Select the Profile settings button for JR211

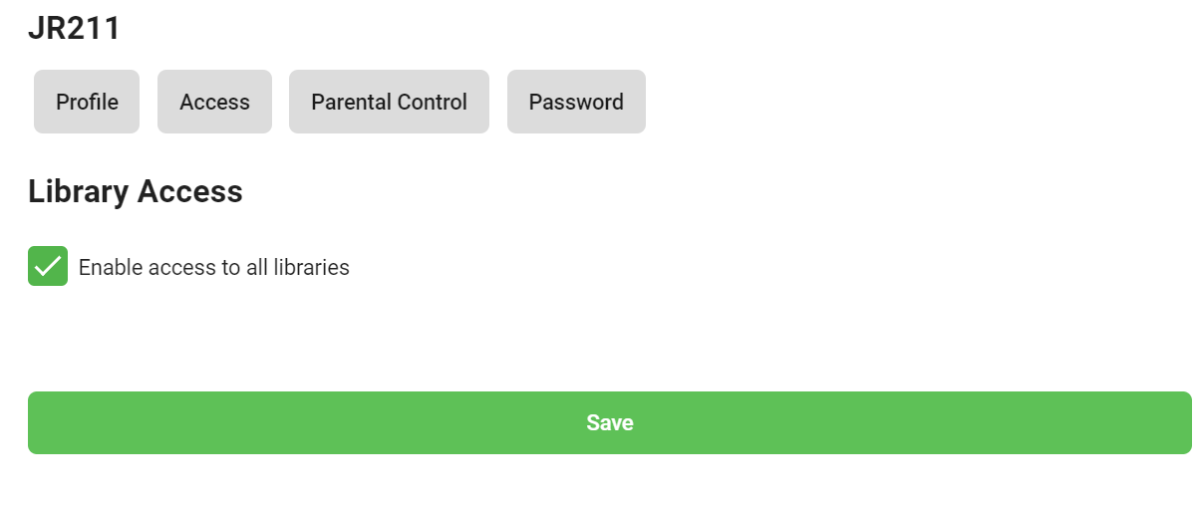pos(87,102)
